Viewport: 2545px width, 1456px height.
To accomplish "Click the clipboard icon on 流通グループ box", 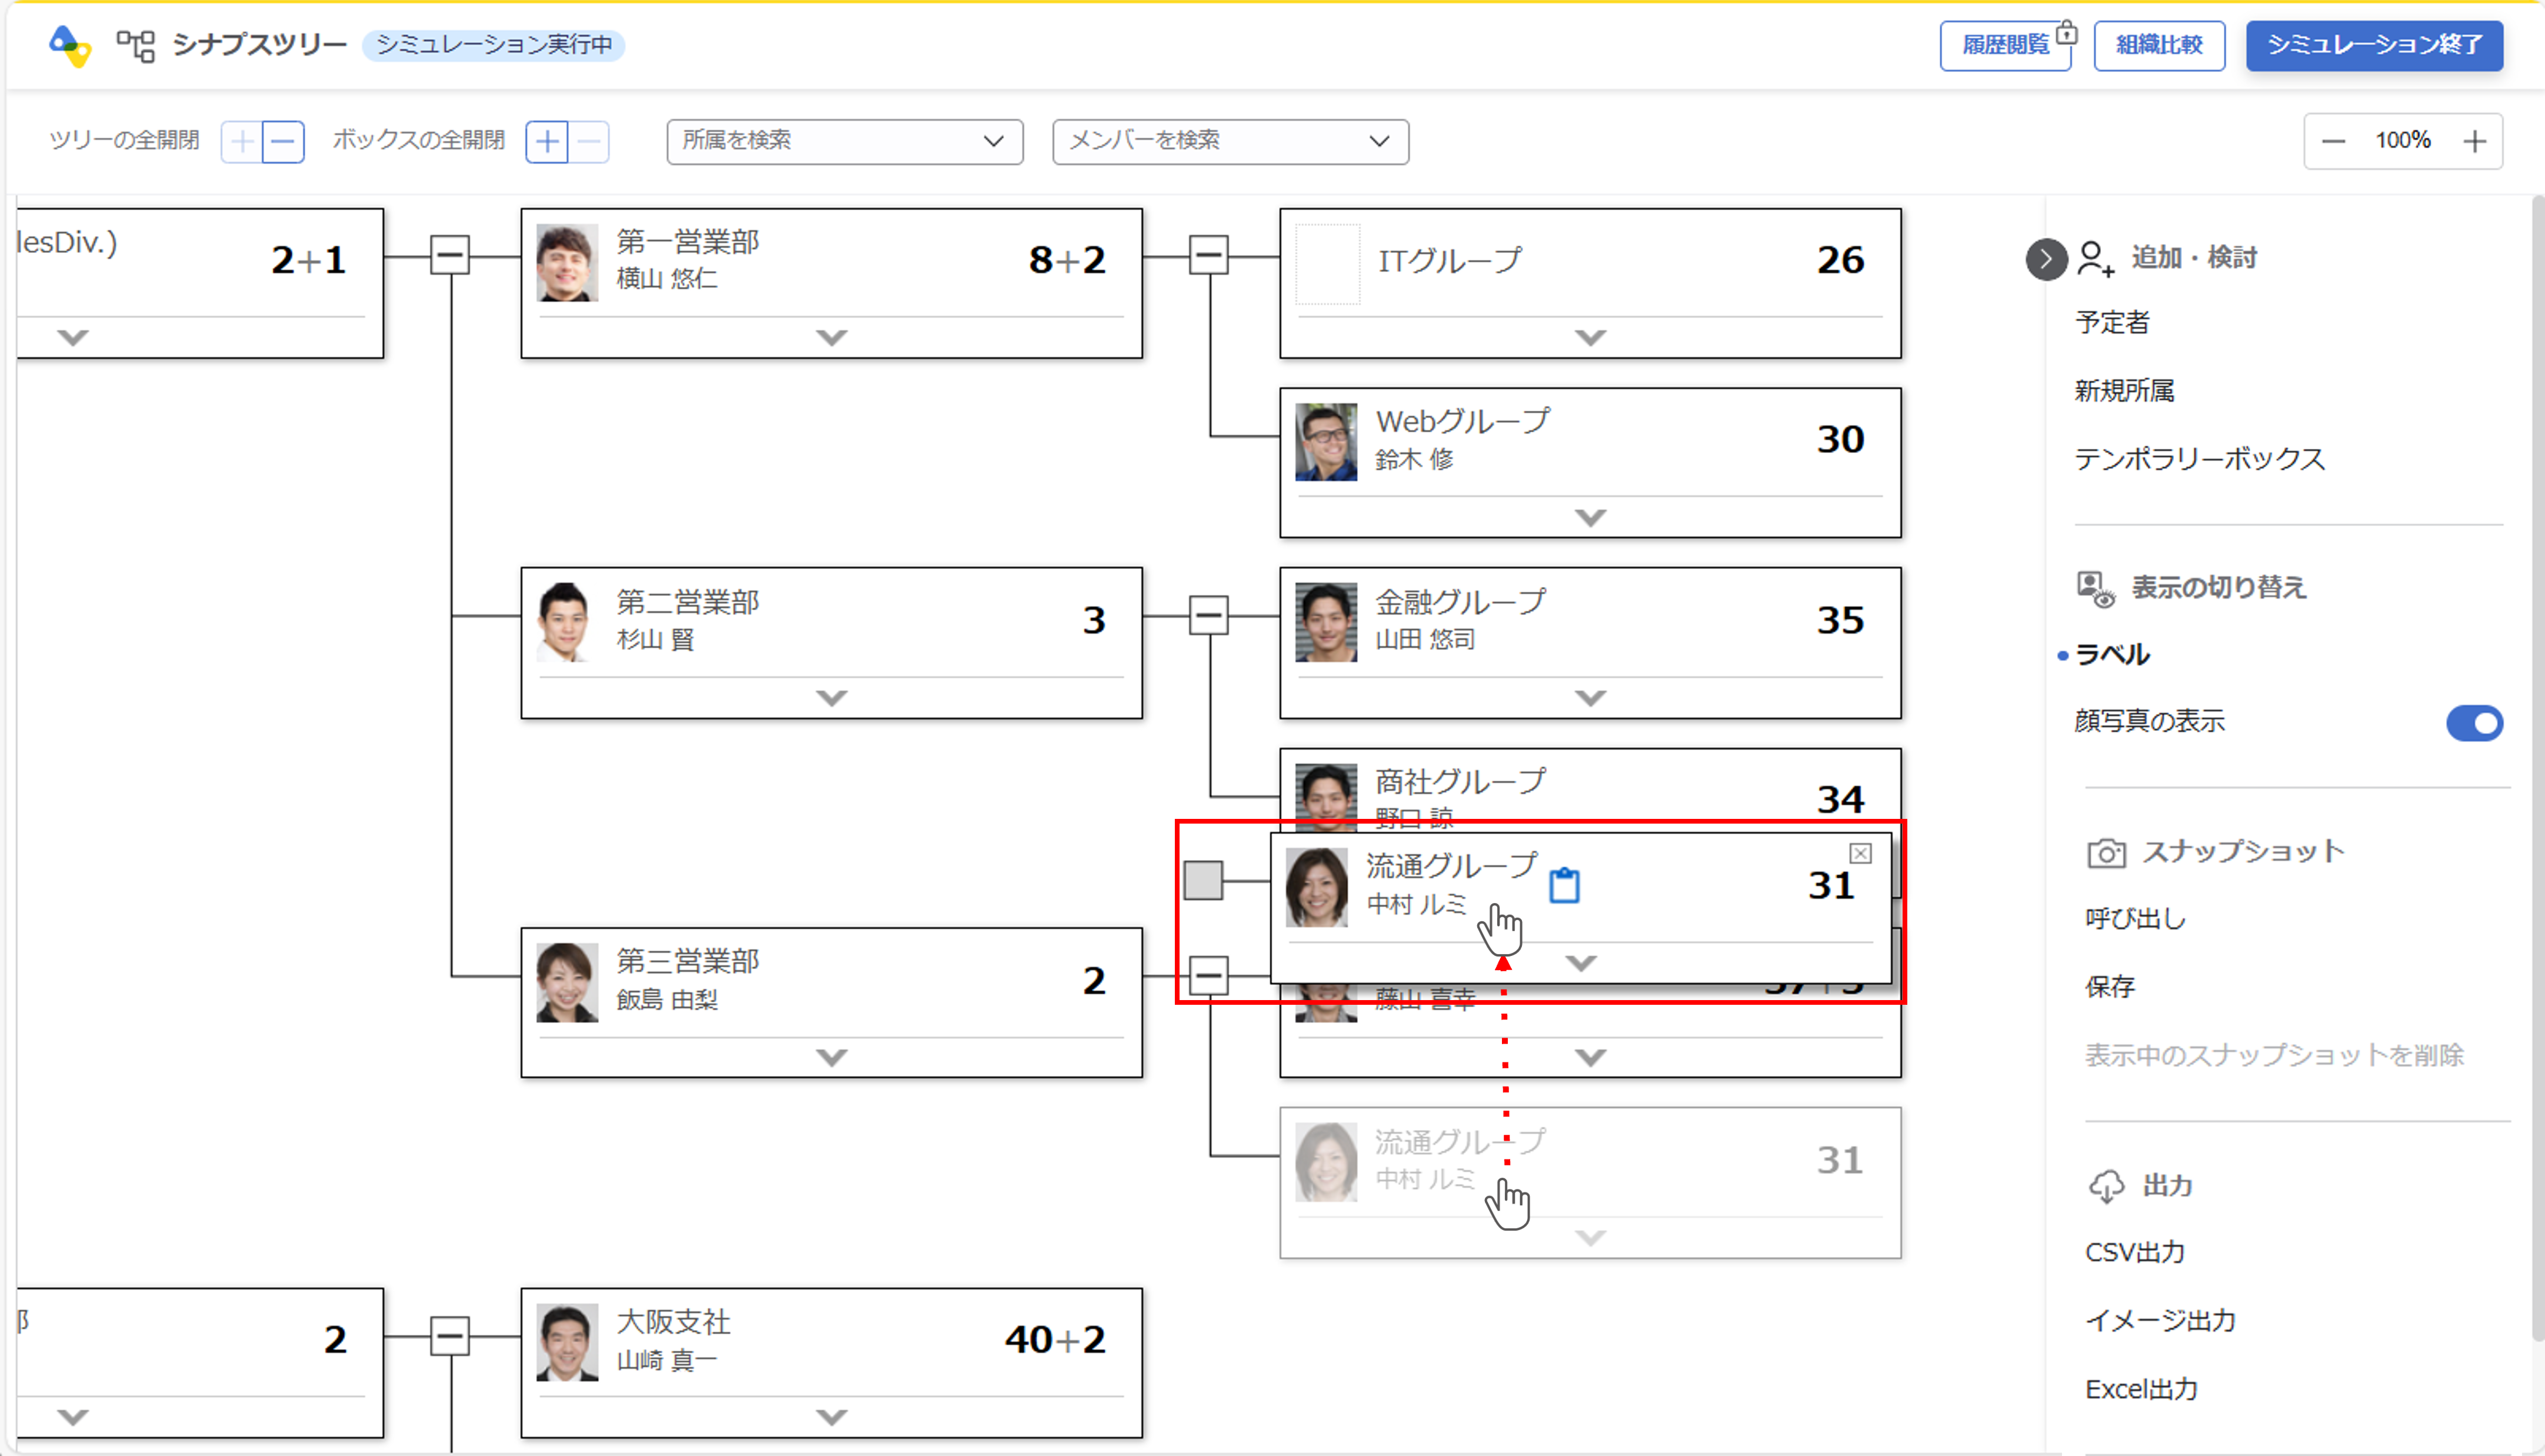I will 1564,886.
